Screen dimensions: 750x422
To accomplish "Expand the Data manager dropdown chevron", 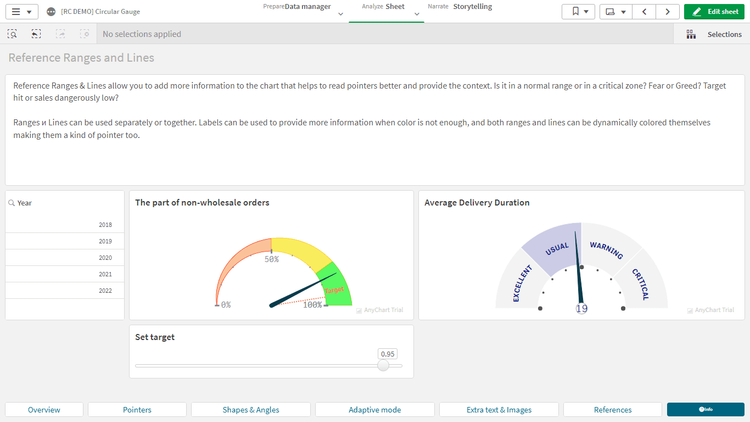I will pyautogui.click(x=341, y=14).
